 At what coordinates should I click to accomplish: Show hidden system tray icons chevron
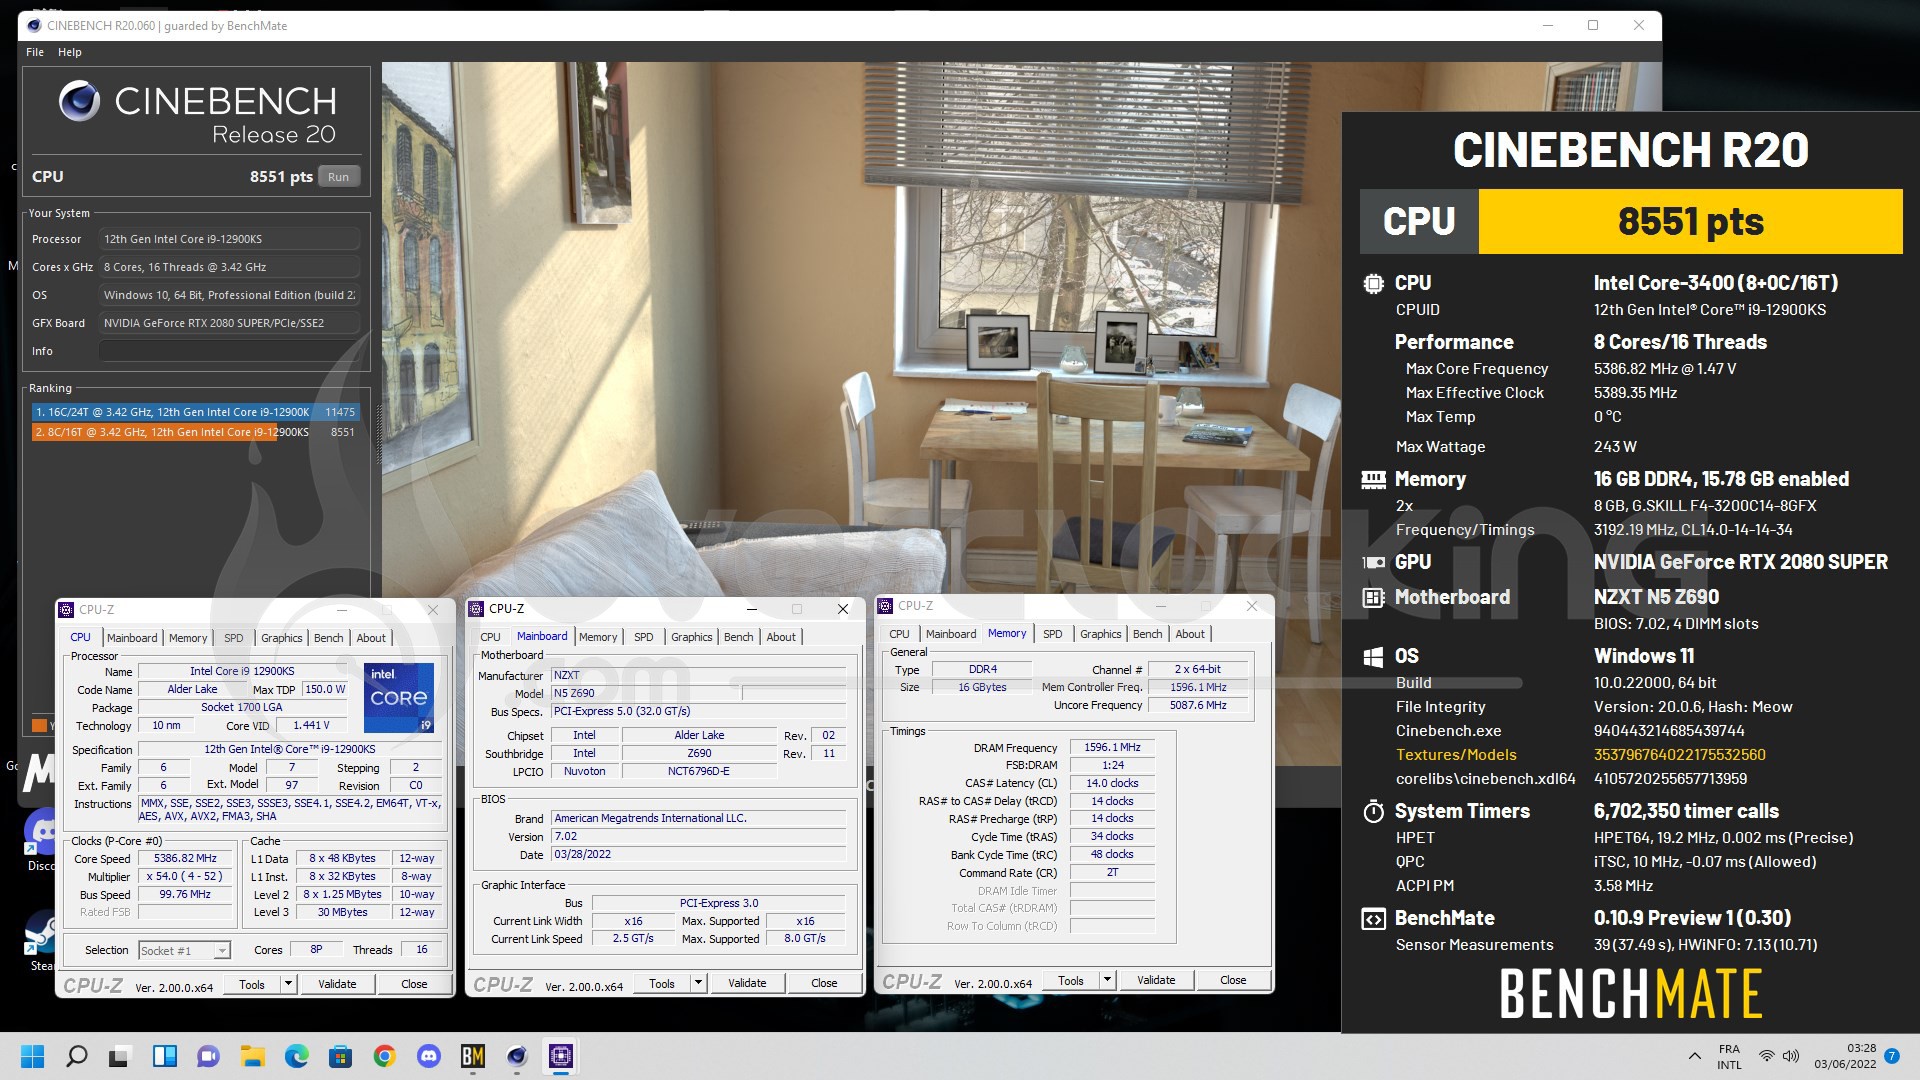[1694, 1056]
